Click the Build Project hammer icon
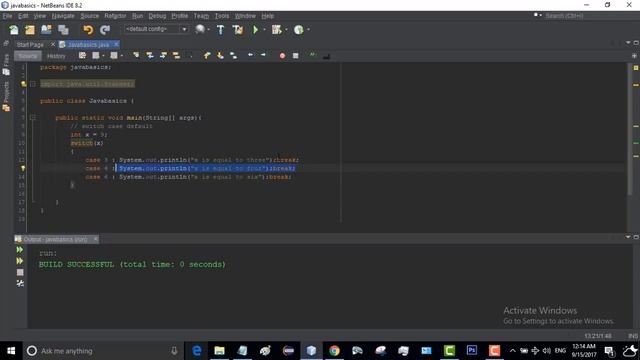The height and width of the screenshot is (360, 640). 220,30
